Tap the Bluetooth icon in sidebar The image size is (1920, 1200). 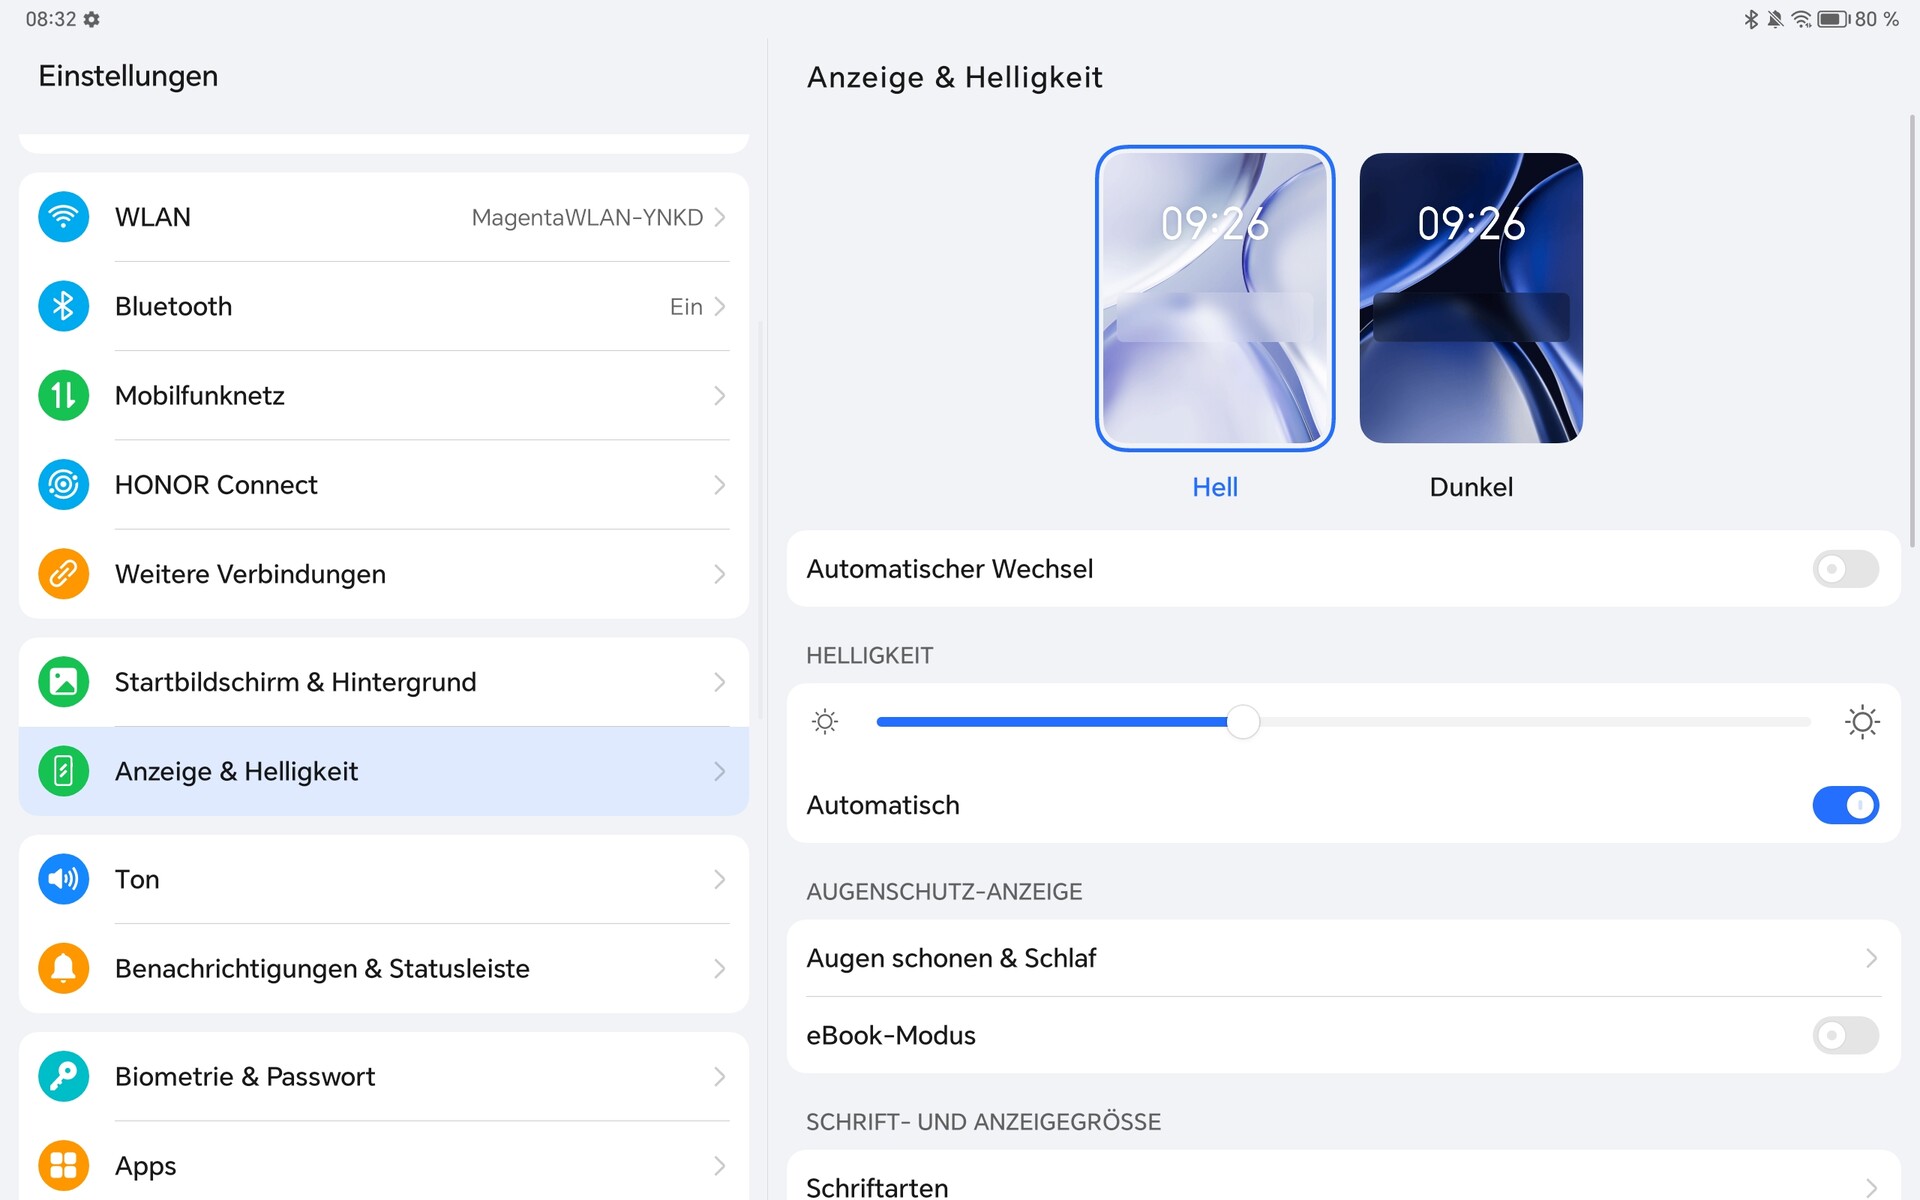click(x=63, y=306)
